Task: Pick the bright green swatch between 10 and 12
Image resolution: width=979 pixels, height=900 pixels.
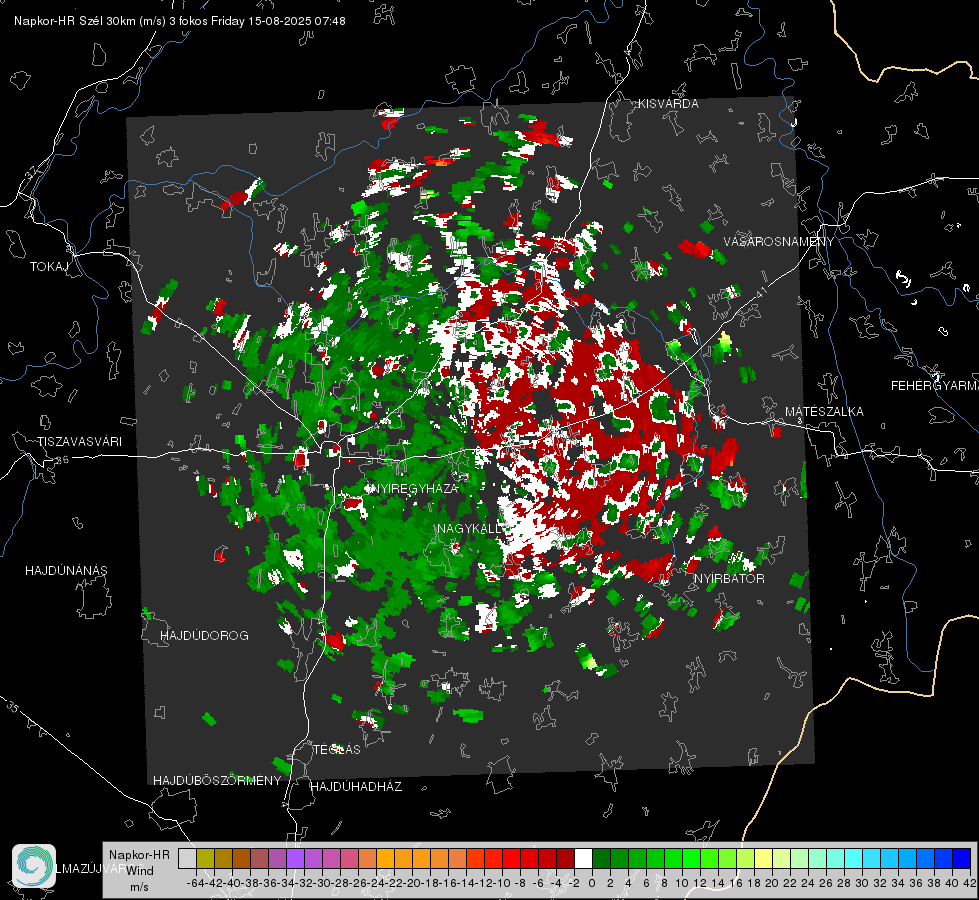Action: coord(691,858)
